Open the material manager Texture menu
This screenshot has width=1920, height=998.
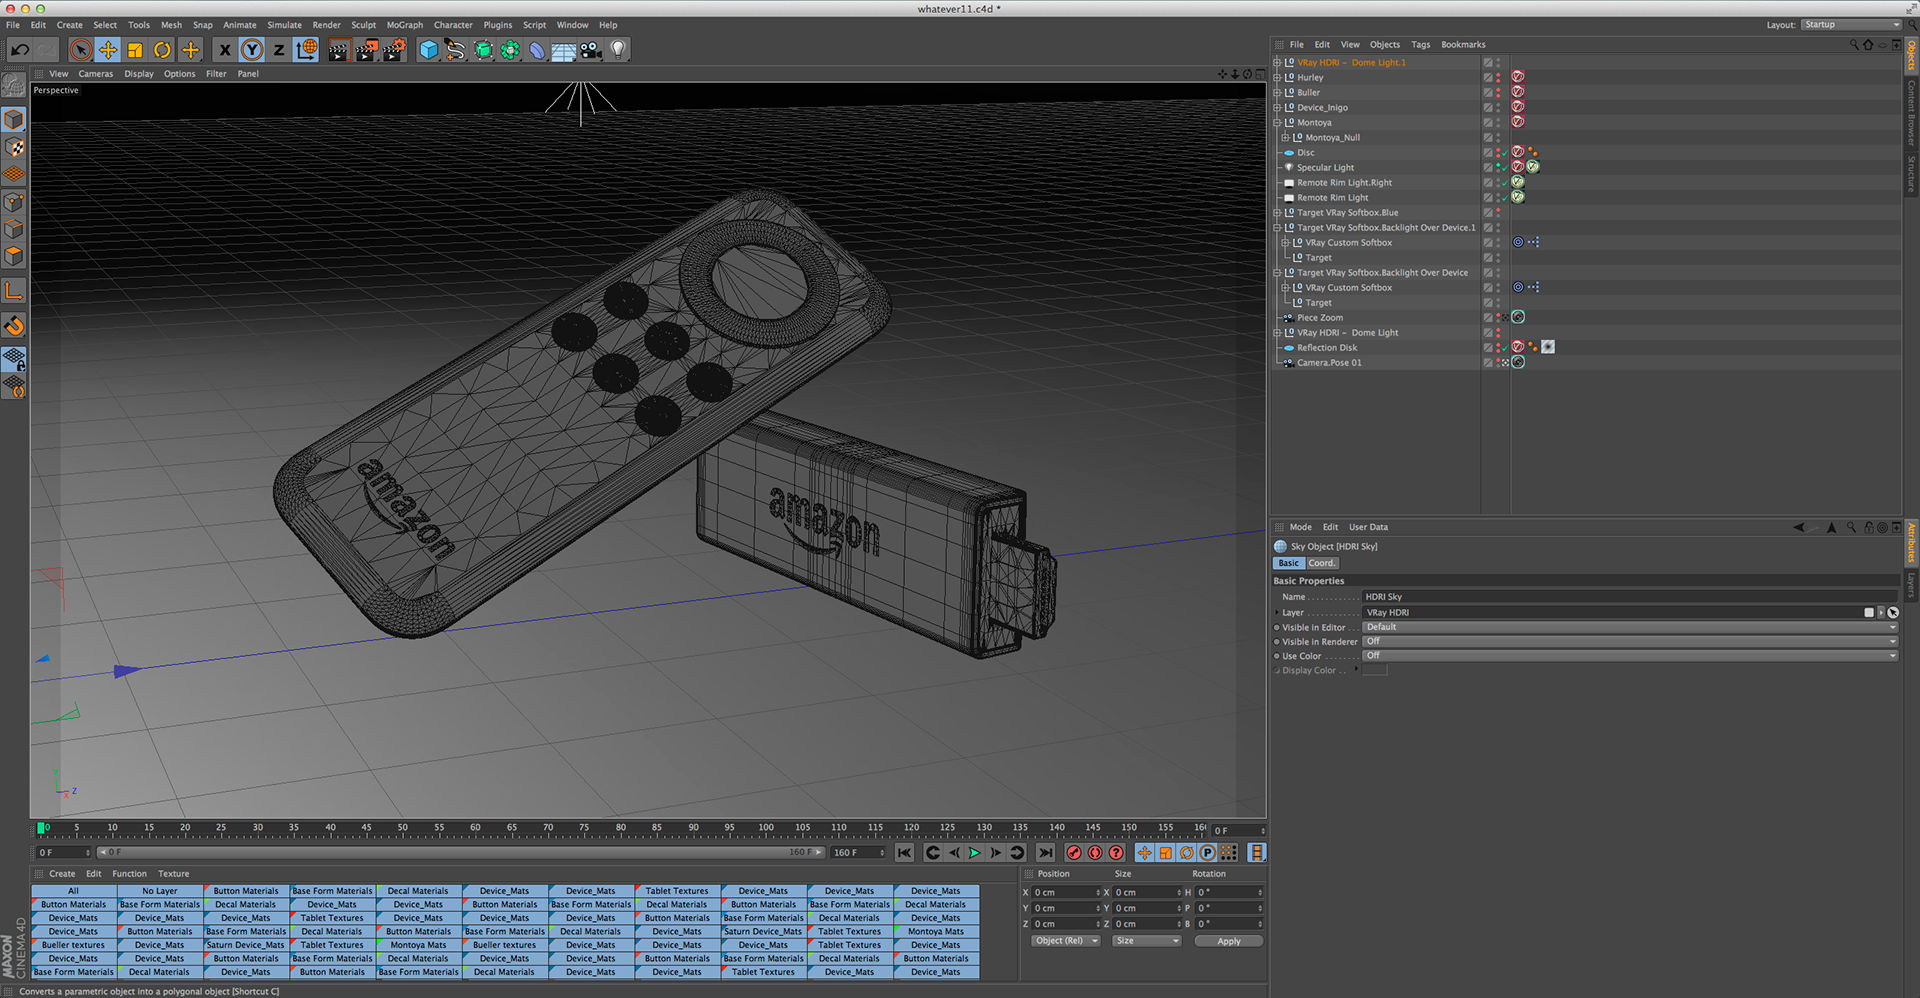(173, 874)
